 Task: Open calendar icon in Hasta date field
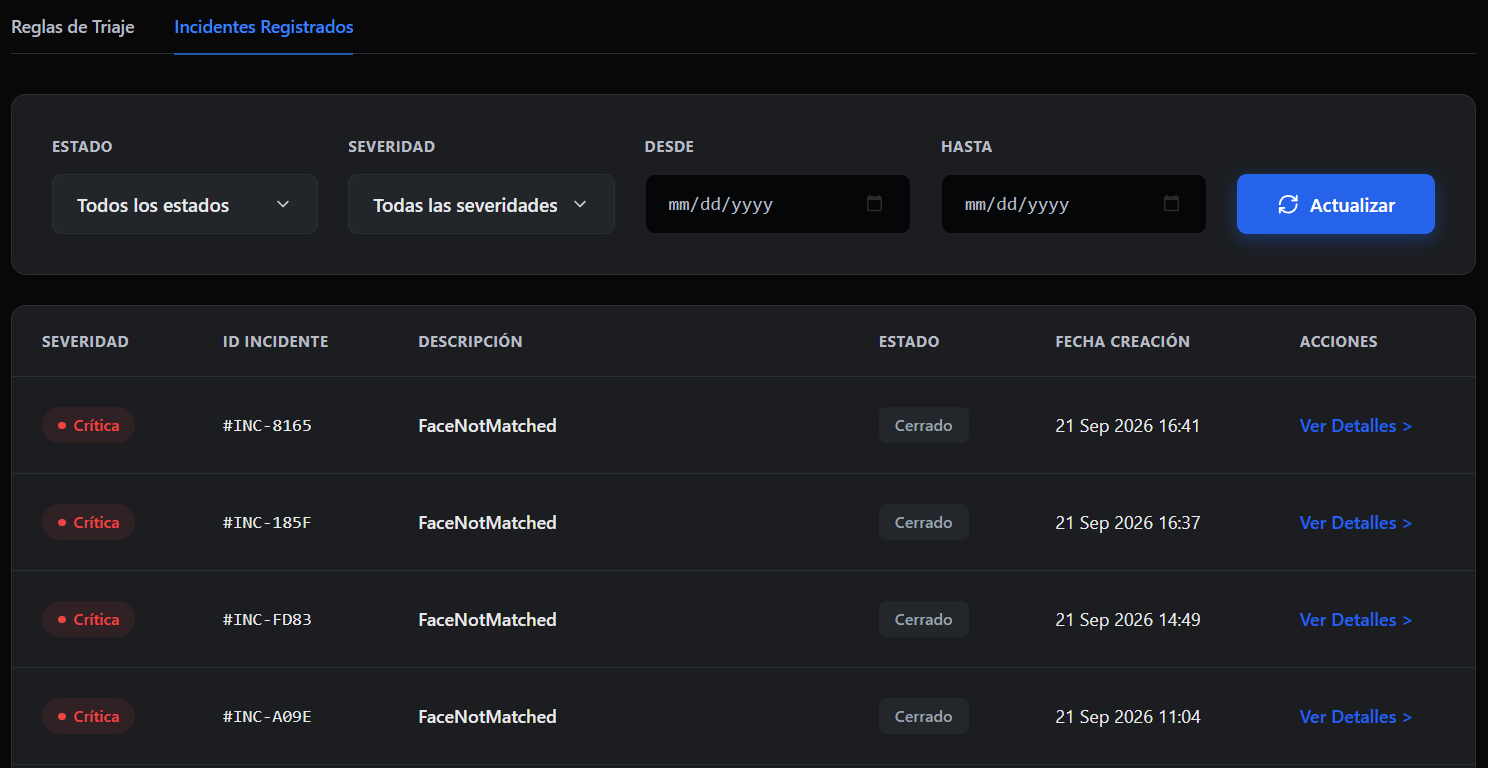1171,204
